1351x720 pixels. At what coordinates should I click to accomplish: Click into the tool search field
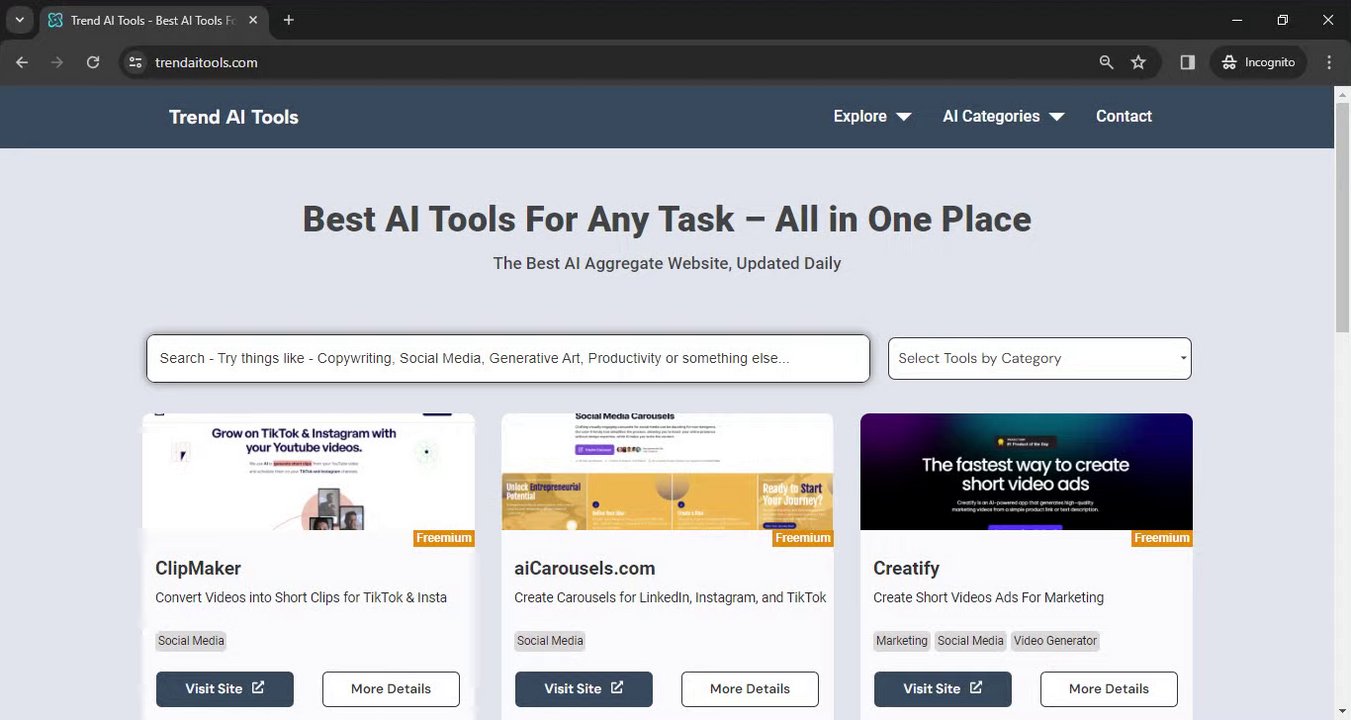(x=508, y=358)
